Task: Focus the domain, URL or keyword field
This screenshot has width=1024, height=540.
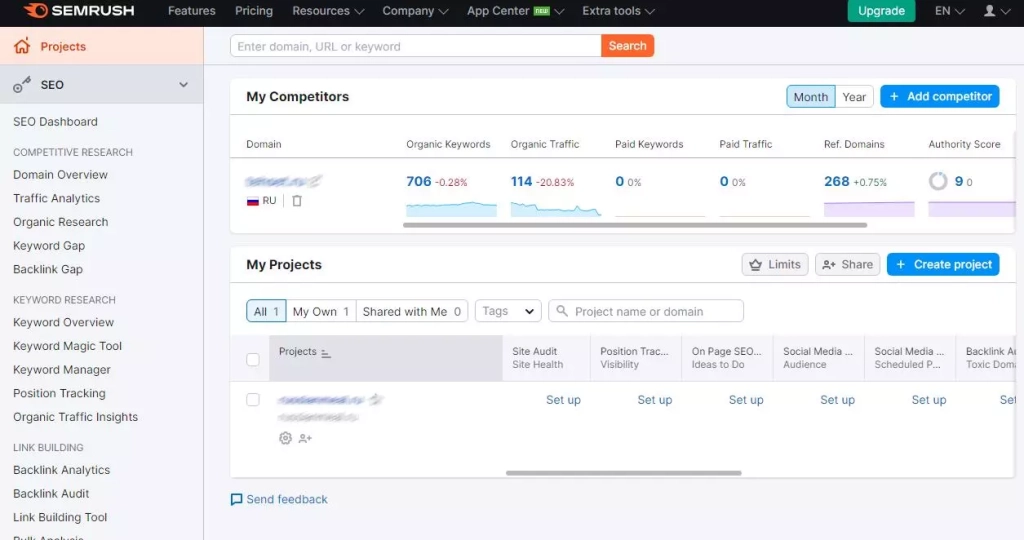Action: (x=416, y=46)
